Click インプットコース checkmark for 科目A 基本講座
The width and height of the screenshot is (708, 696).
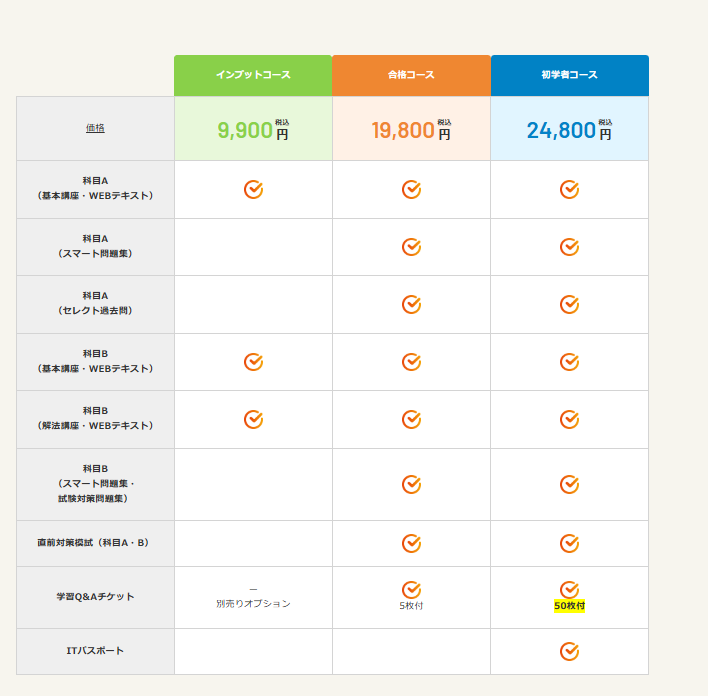tap(253, 189)
